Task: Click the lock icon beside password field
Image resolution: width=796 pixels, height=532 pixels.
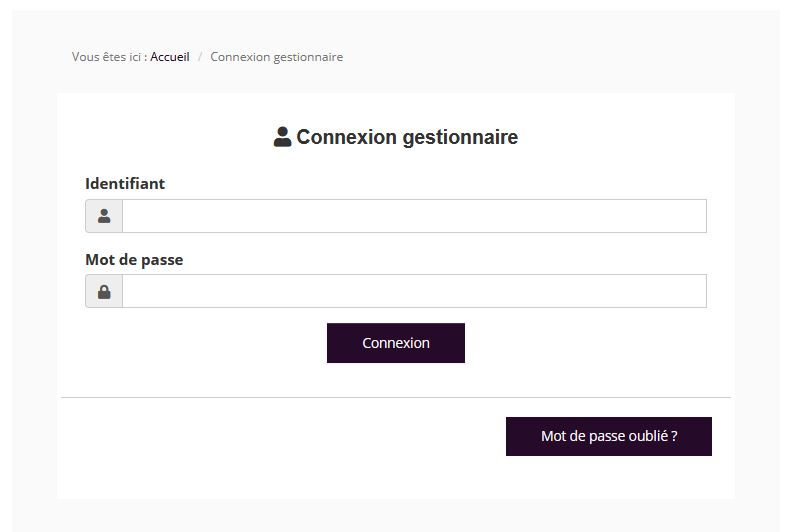Action: point(104,291)
